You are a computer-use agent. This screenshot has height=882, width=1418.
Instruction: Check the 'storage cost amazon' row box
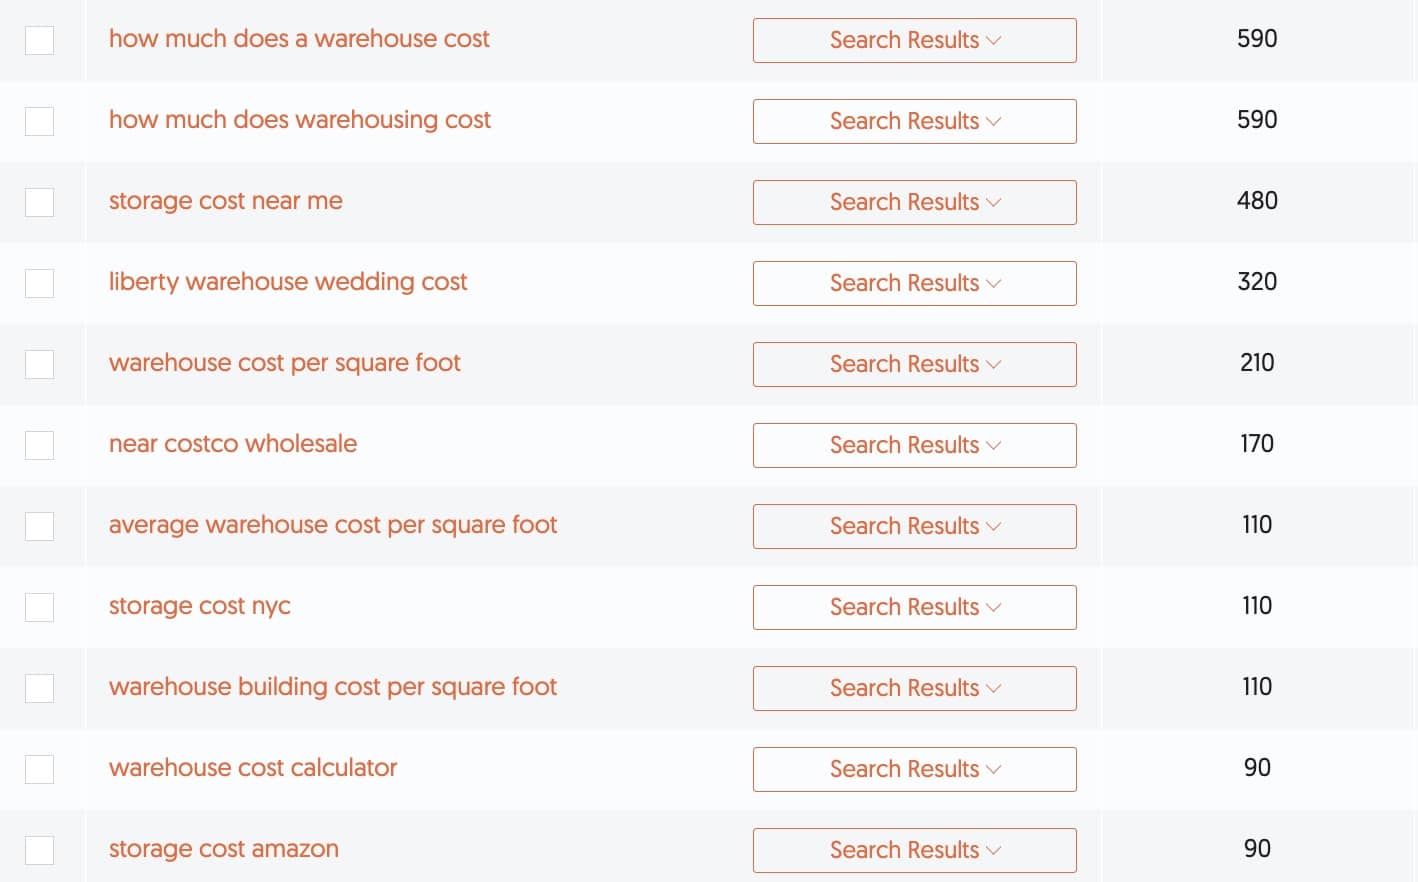39,851
